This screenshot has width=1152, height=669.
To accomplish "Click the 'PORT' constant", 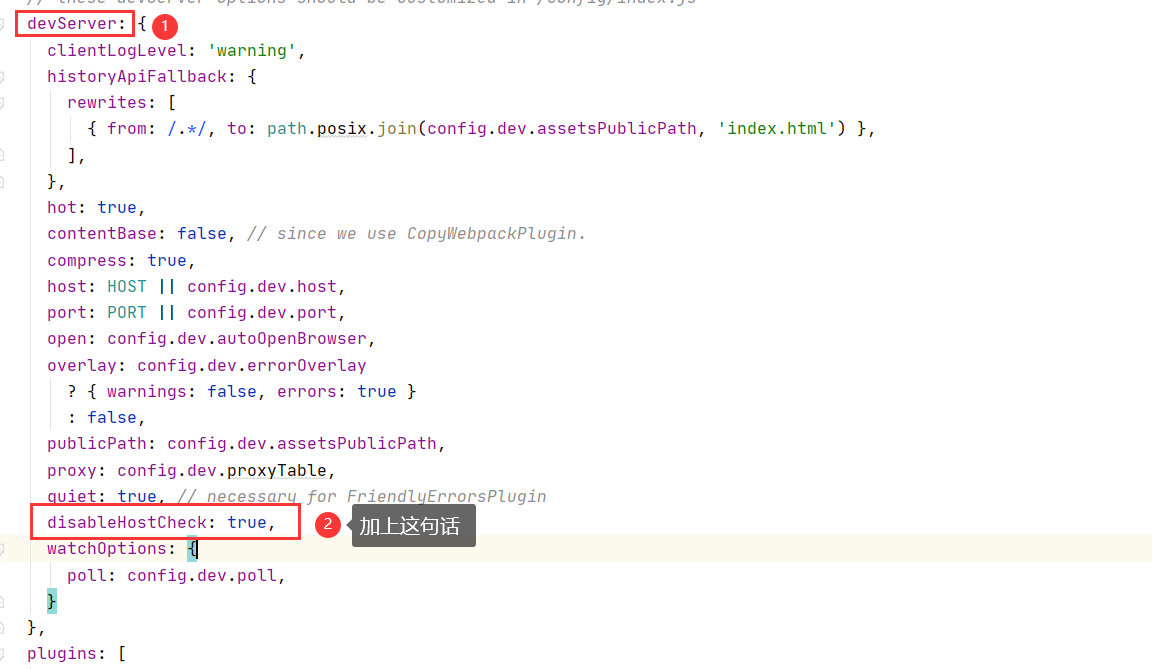I will (x=126, y=312).
